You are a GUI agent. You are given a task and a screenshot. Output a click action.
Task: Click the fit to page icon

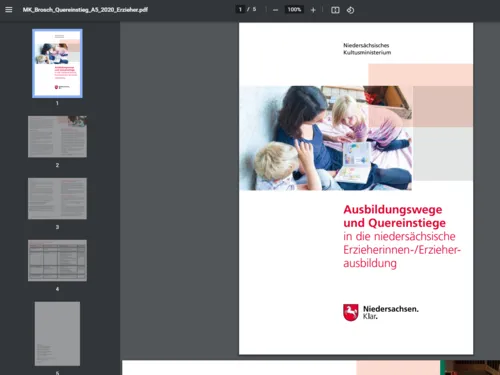[x=335, y=10]
